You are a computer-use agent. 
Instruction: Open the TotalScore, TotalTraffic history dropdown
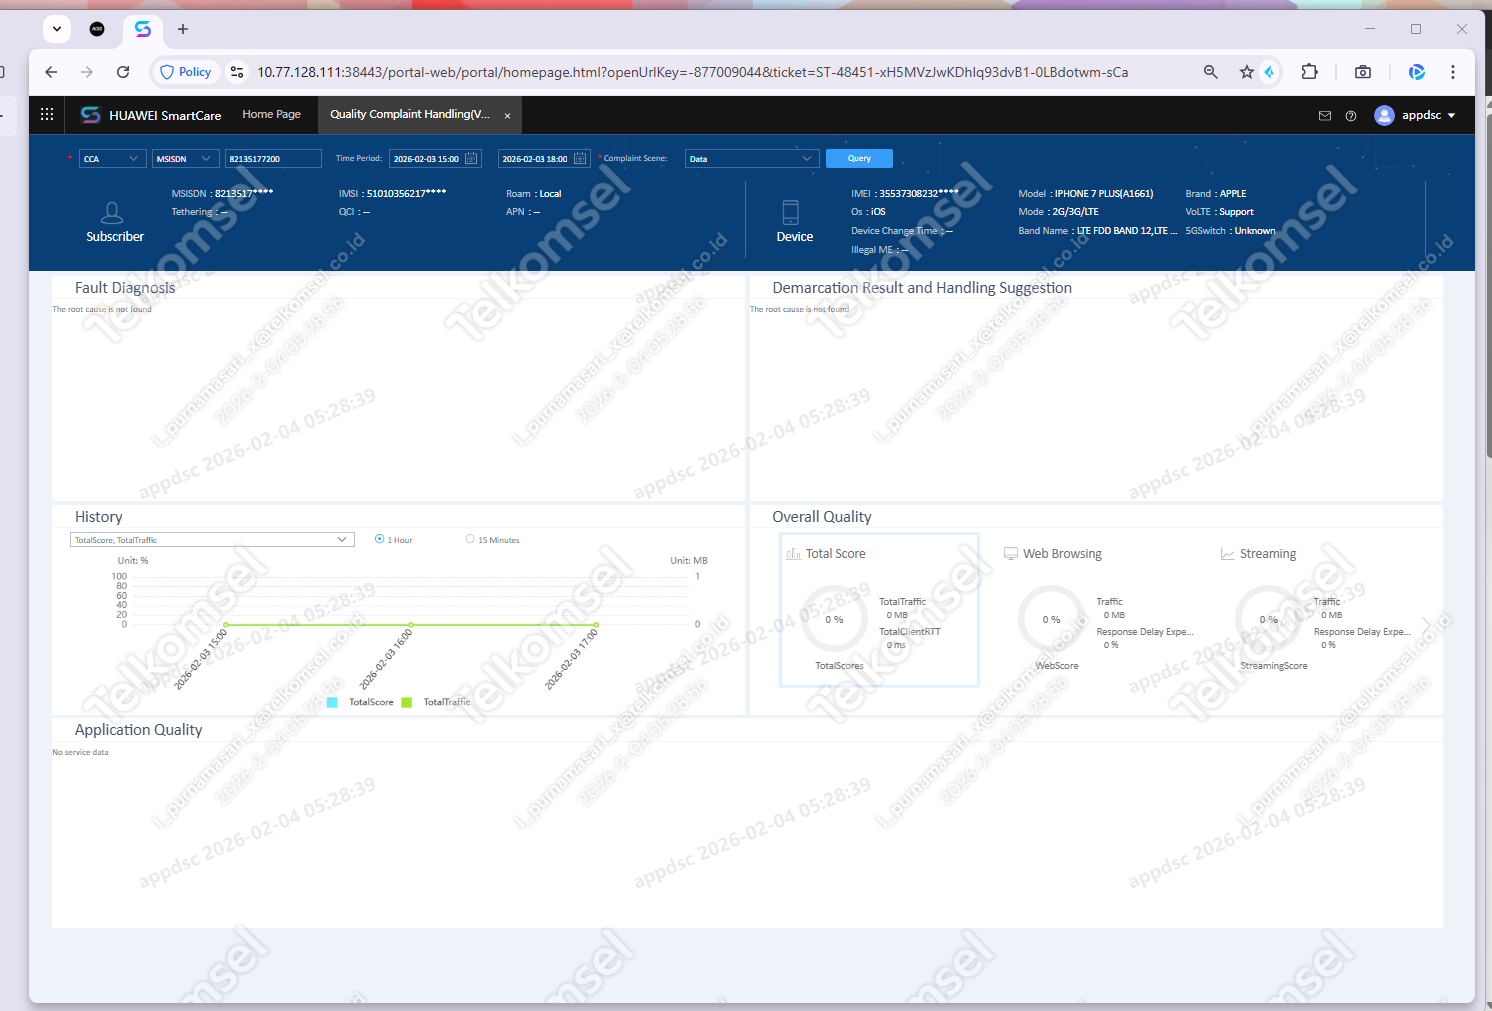click(x=213, y=540)
